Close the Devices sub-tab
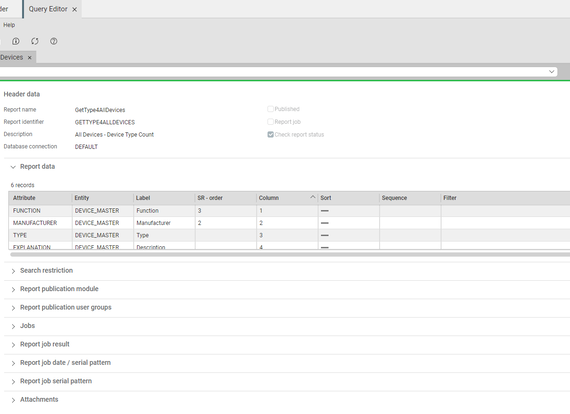Screen dimensions: 570x414 [x=30, y=57]
